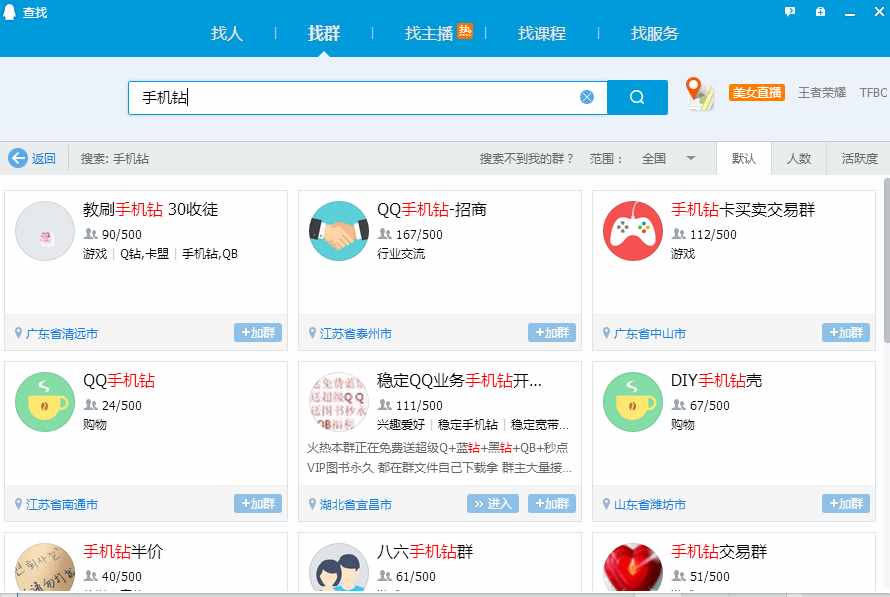Click the handshake avatar of QQ手机钻-招商 group

point(338,226)
